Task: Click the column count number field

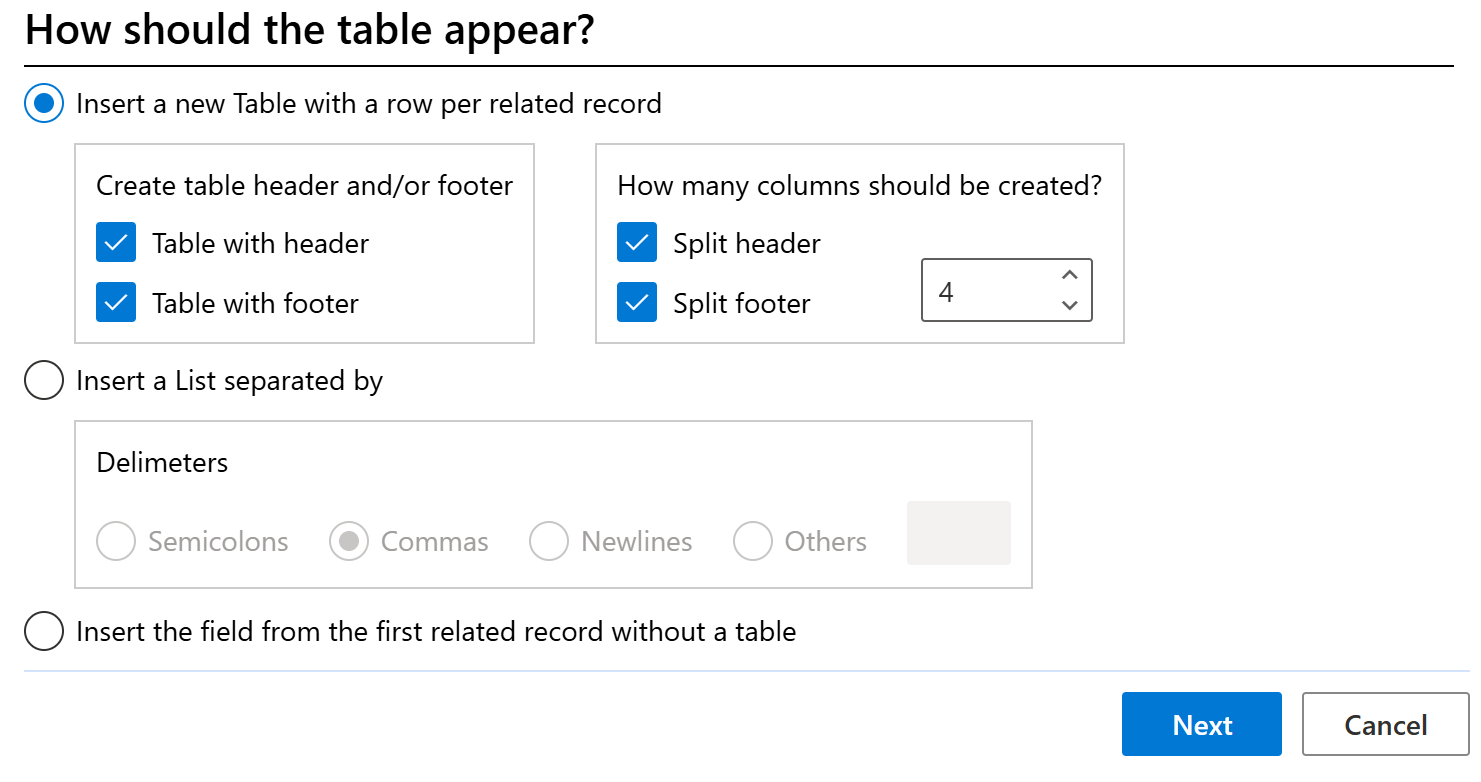Action: coord(985,291)
